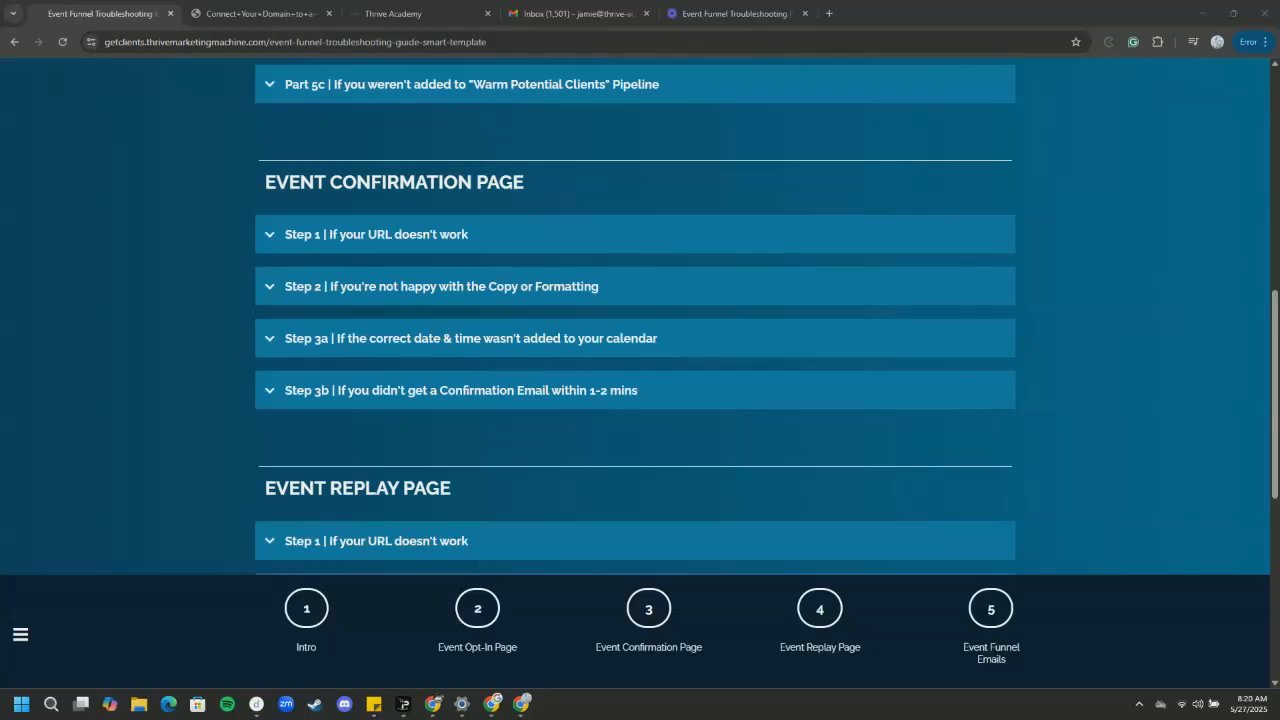
Task: Click the page's vertical scrollbar
Action: click(x=1274, y=394)
